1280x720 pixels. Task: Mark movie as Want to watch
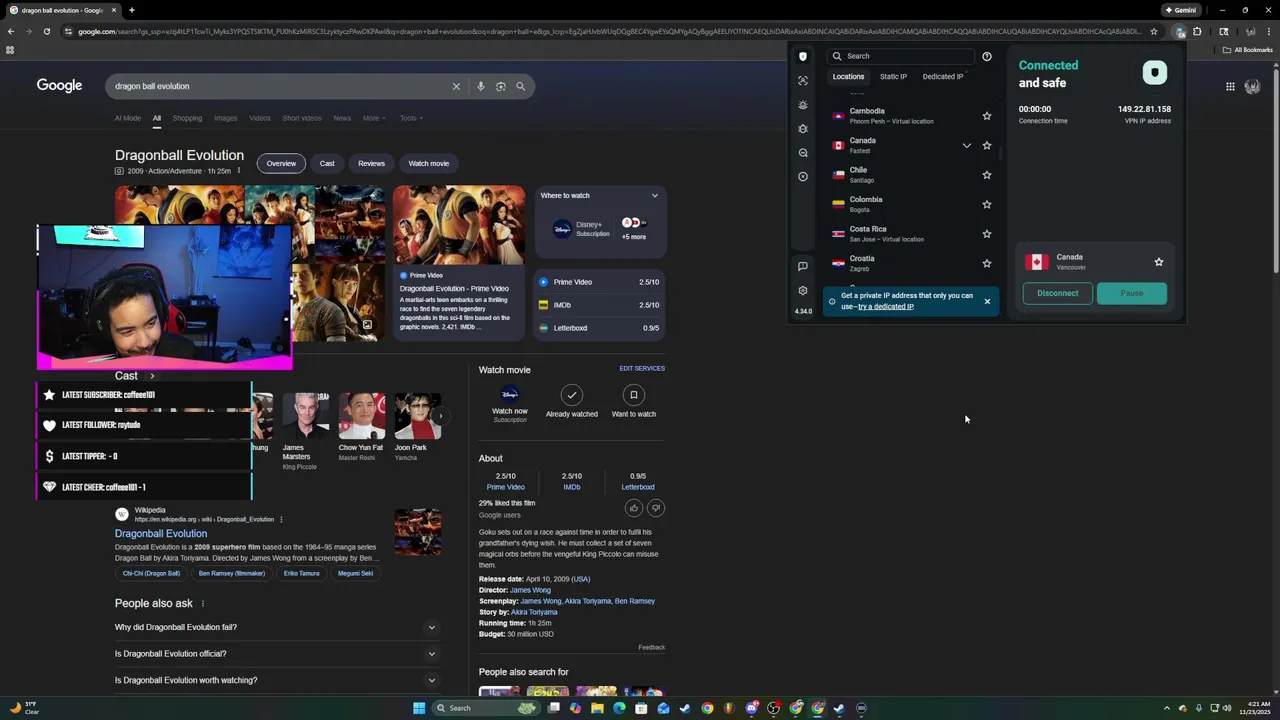coord(633,402)
